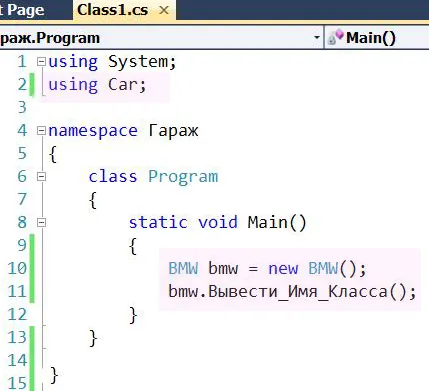Click the 'new' keyword on line 10
Screen dimensions: 429x391
click(283, 269)
